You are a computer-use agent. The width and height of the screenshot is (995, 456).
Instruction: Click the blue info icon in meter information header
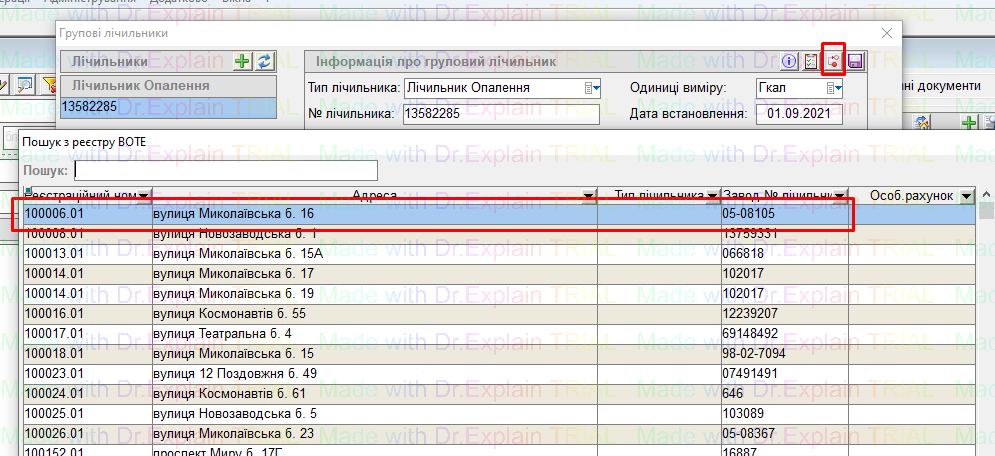click(789, 62)
